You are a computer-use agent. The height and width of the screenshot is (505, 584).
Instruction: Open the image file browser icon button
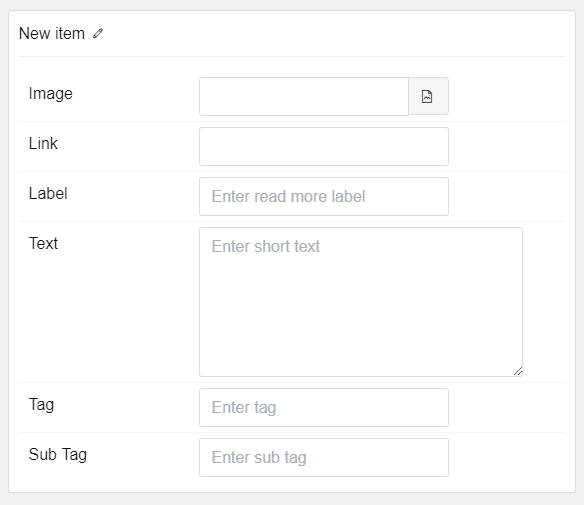click(428, 96)
